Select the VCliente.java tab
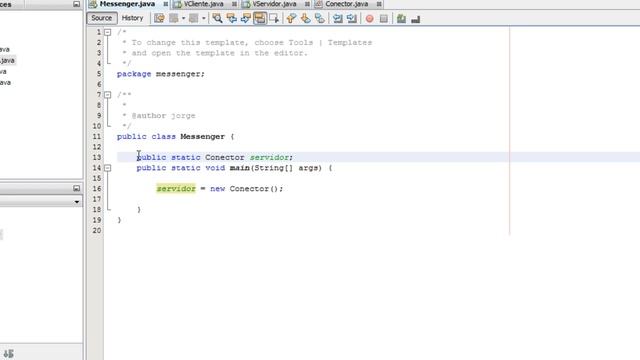 pyautogui.click(x=203, y=4)
